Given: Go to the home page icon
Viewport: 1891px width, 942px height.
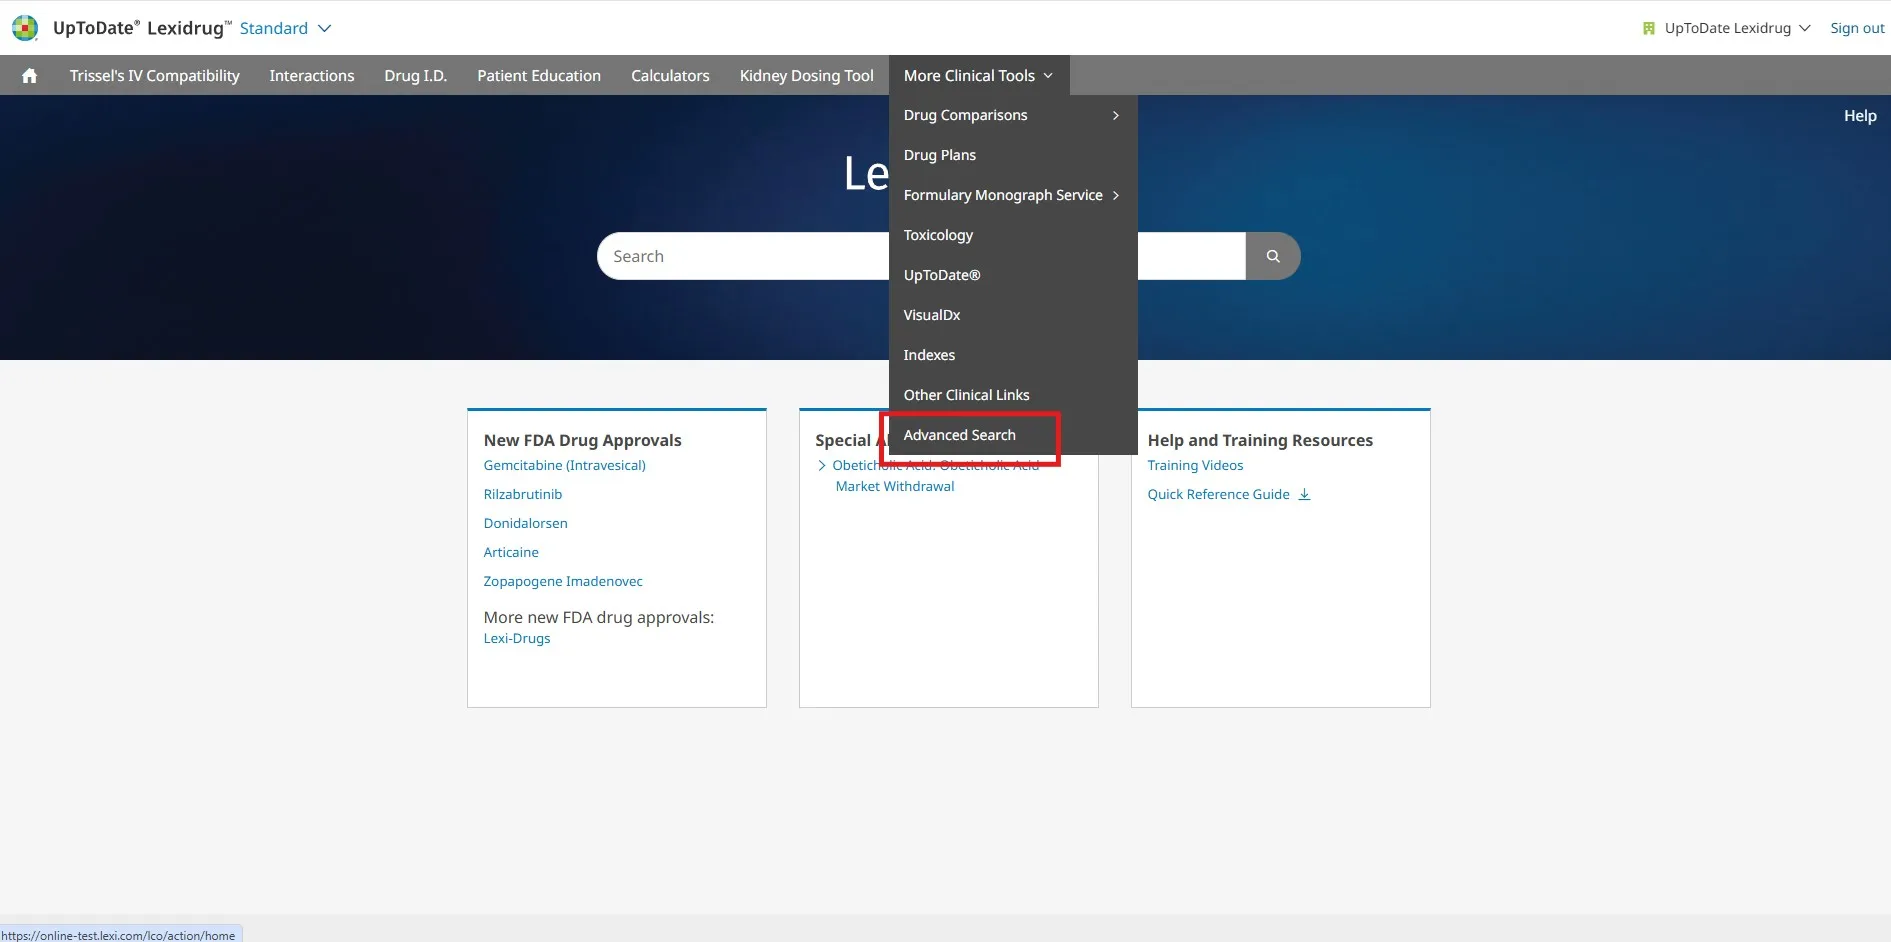Looking at the screenshot, I should pyautogui.click(x=29, y=76).
